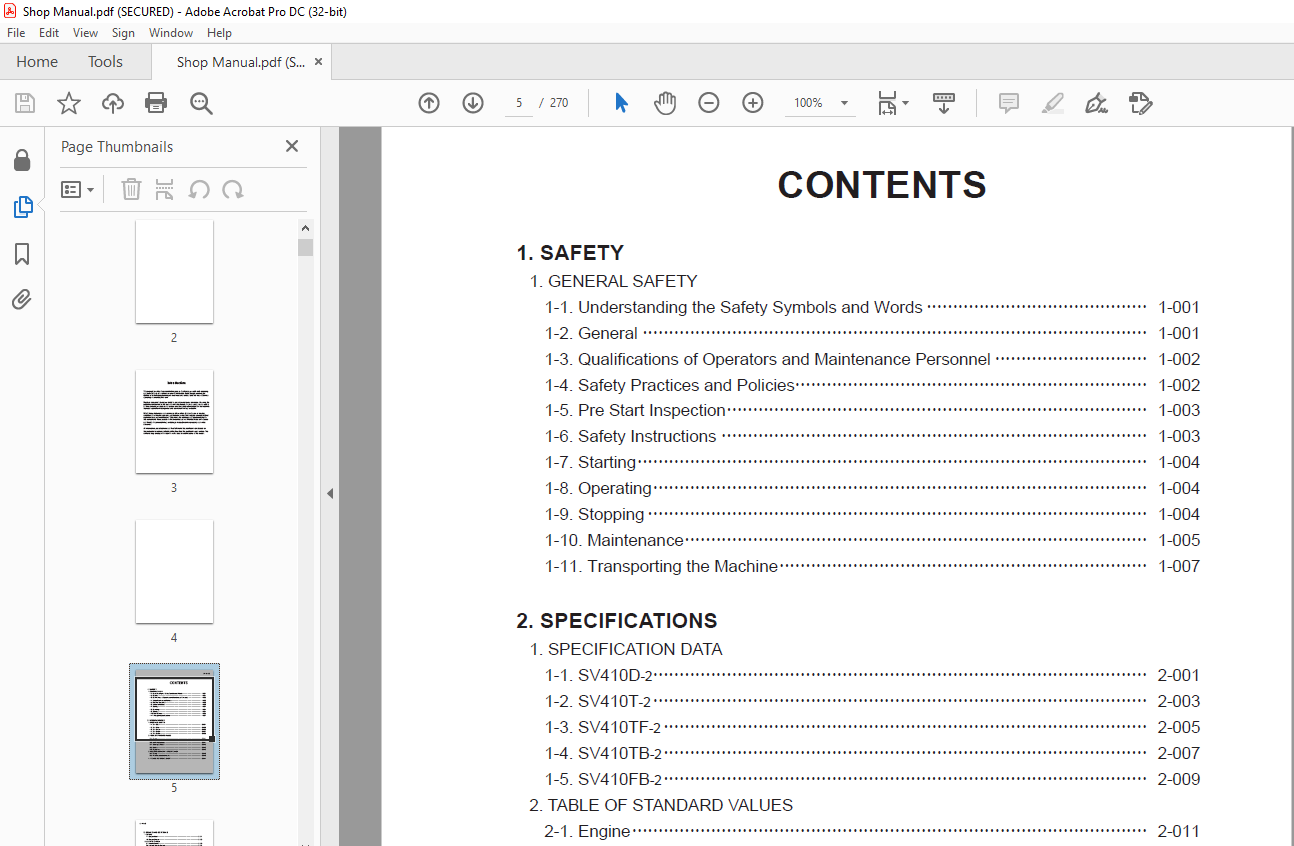Open security lock panel in sidebar

coord(22,160)
